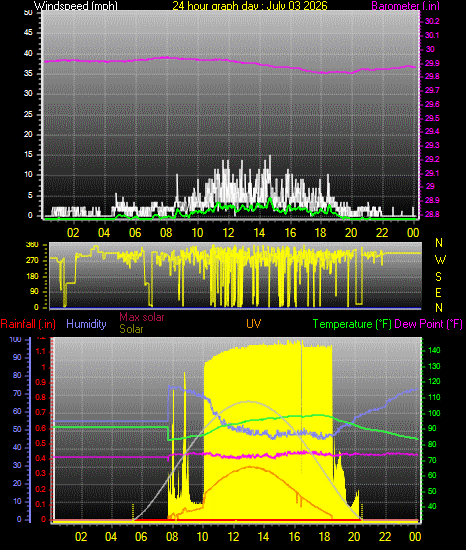Select the windspeed scale value 35
Image resolution: width=466 pixels, height=550 pixels.
pyautogui.click(x=28, y=73)
